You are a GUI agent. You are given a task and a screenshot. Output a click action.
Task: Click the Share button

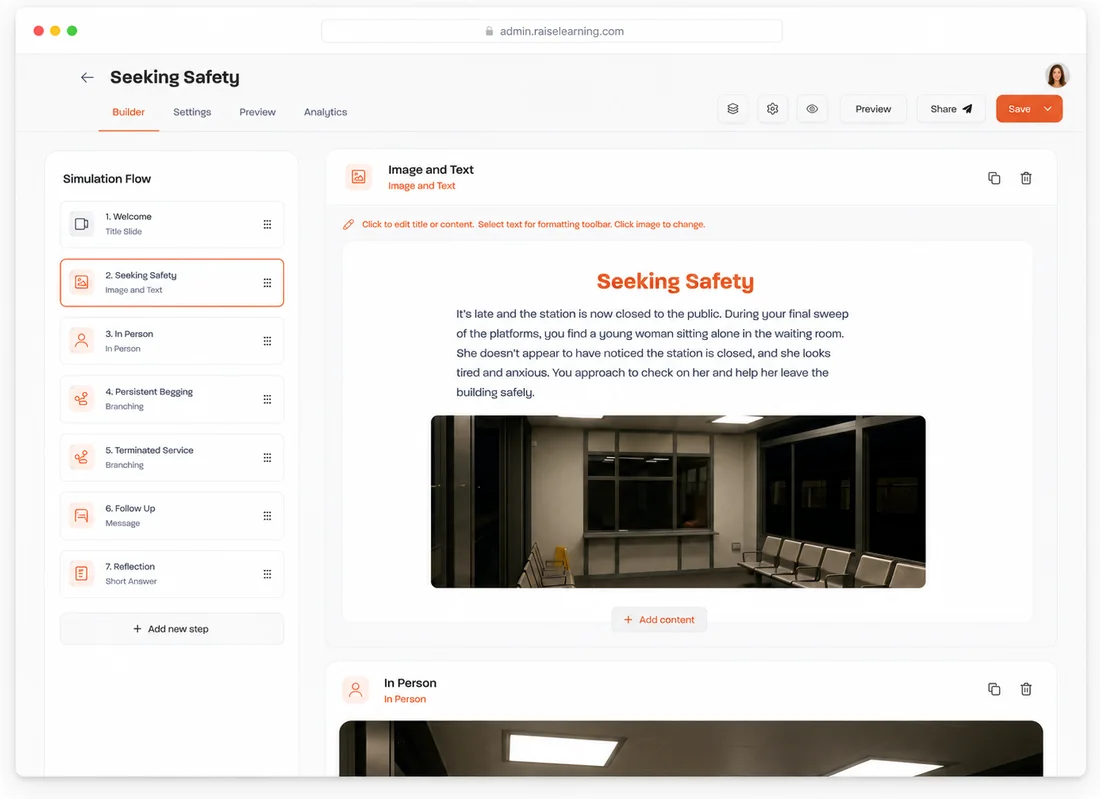(x=951, y=109)
